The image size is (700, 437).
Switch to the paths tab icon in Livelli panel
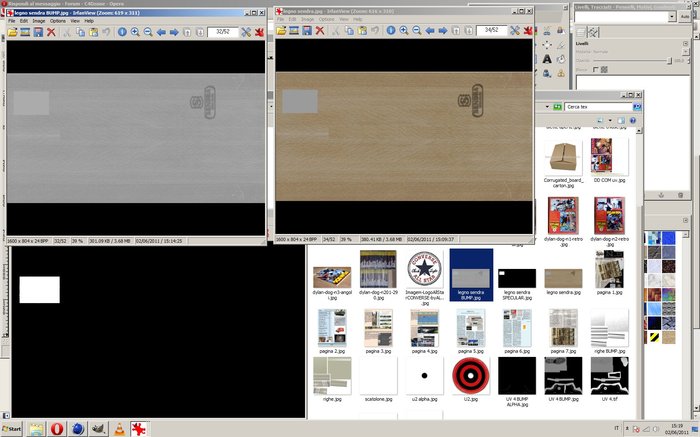(593, 32)
